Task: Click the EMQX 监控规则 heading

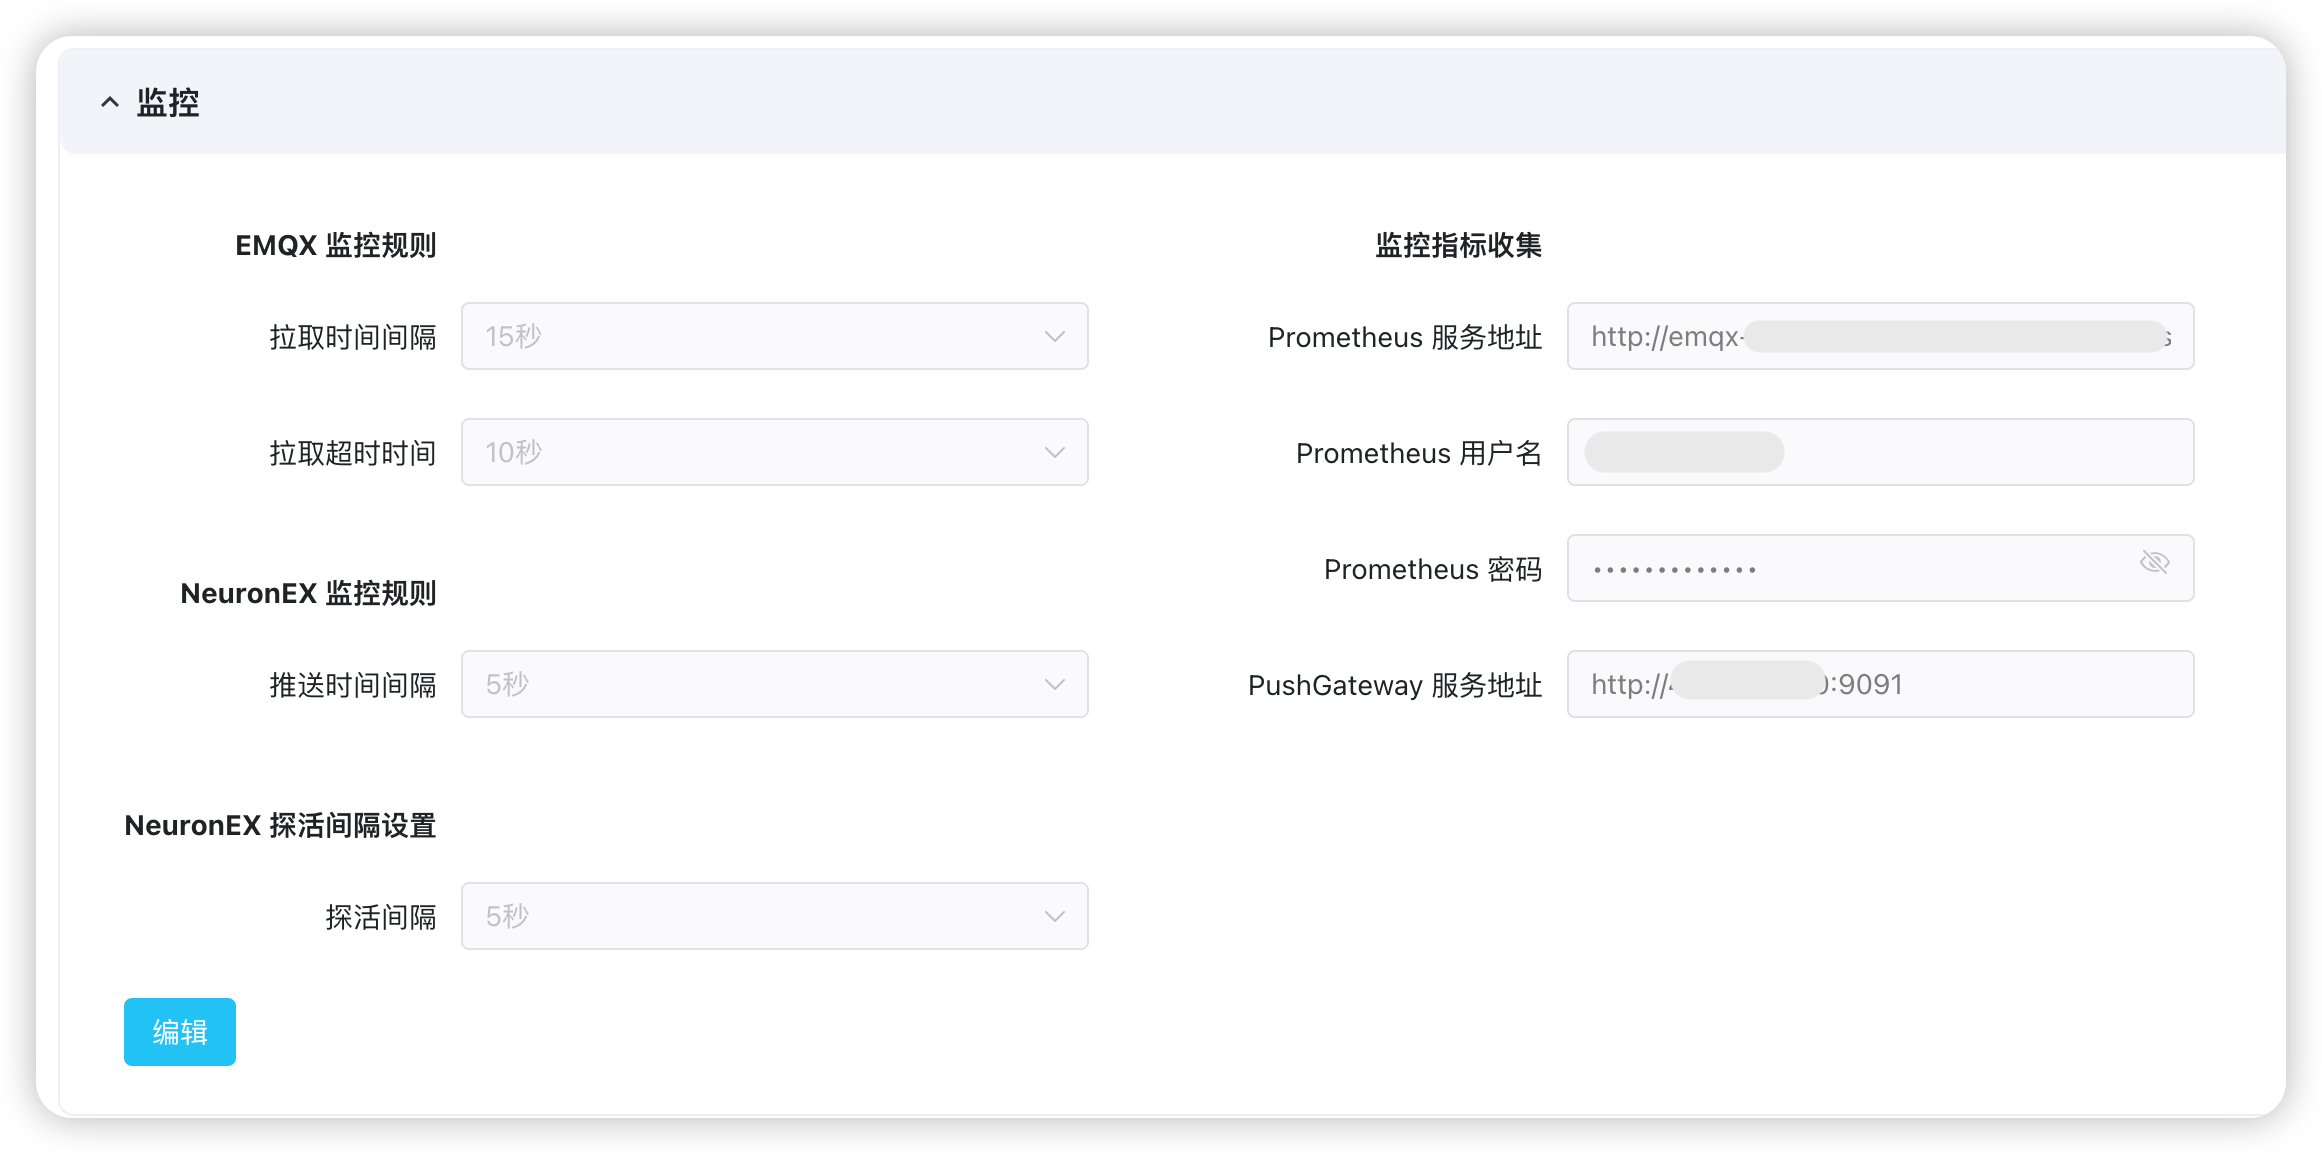Action: point(335,245)
